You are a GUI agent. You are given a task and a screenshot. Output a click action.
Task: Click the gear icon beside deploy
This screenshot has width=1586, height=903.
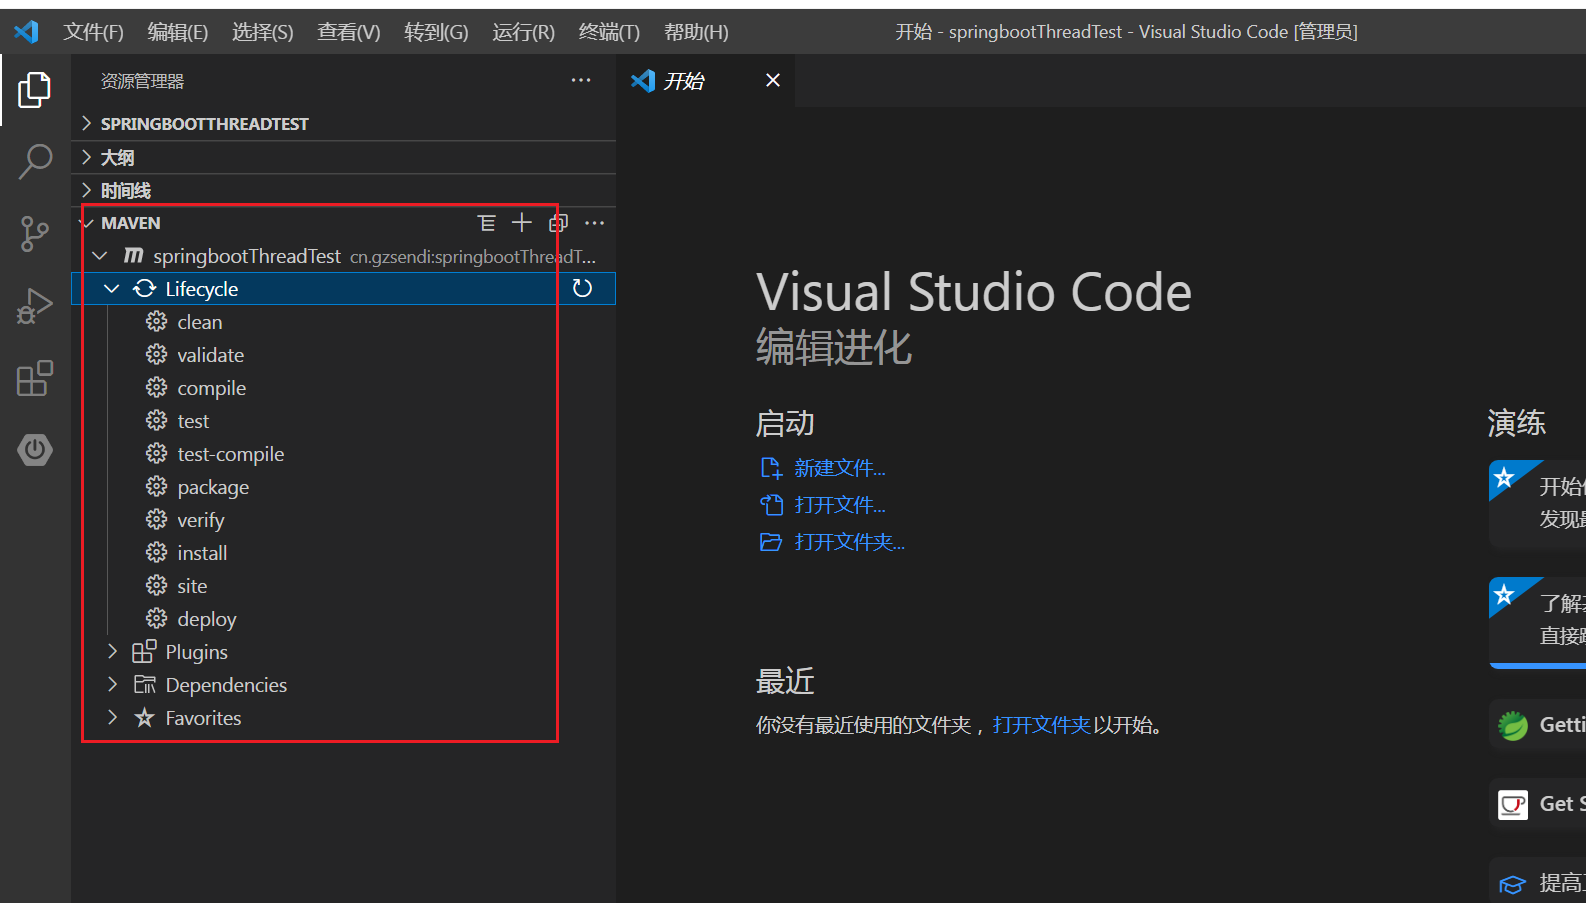point(156,619)
